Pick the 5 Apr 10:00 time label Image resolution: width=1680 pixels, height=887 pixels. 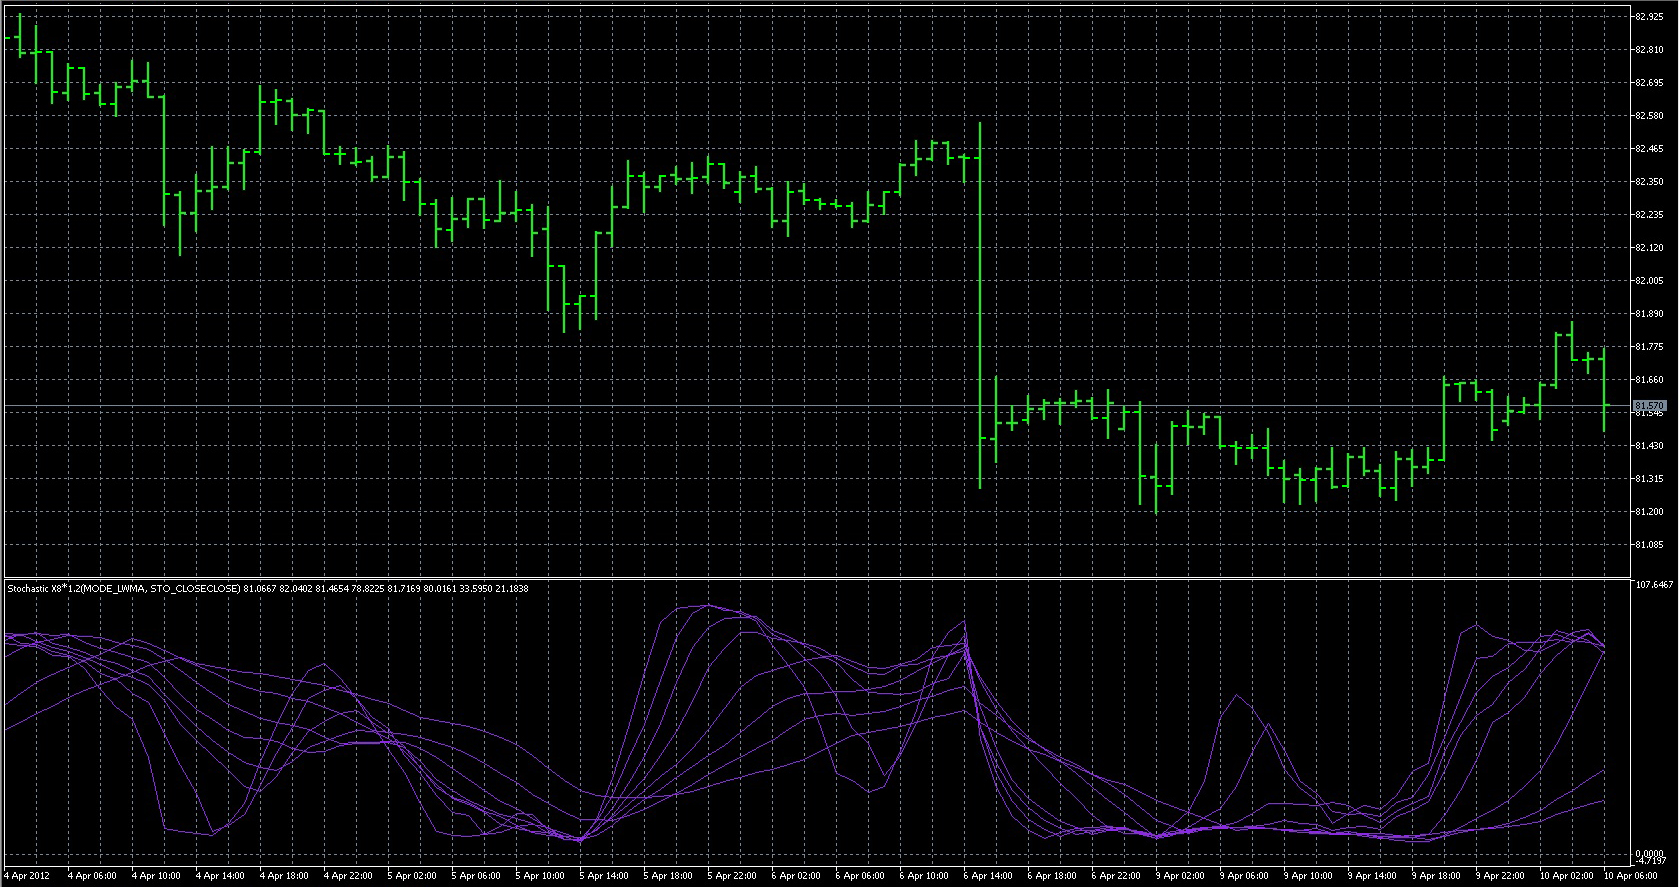tap(541, 876)
